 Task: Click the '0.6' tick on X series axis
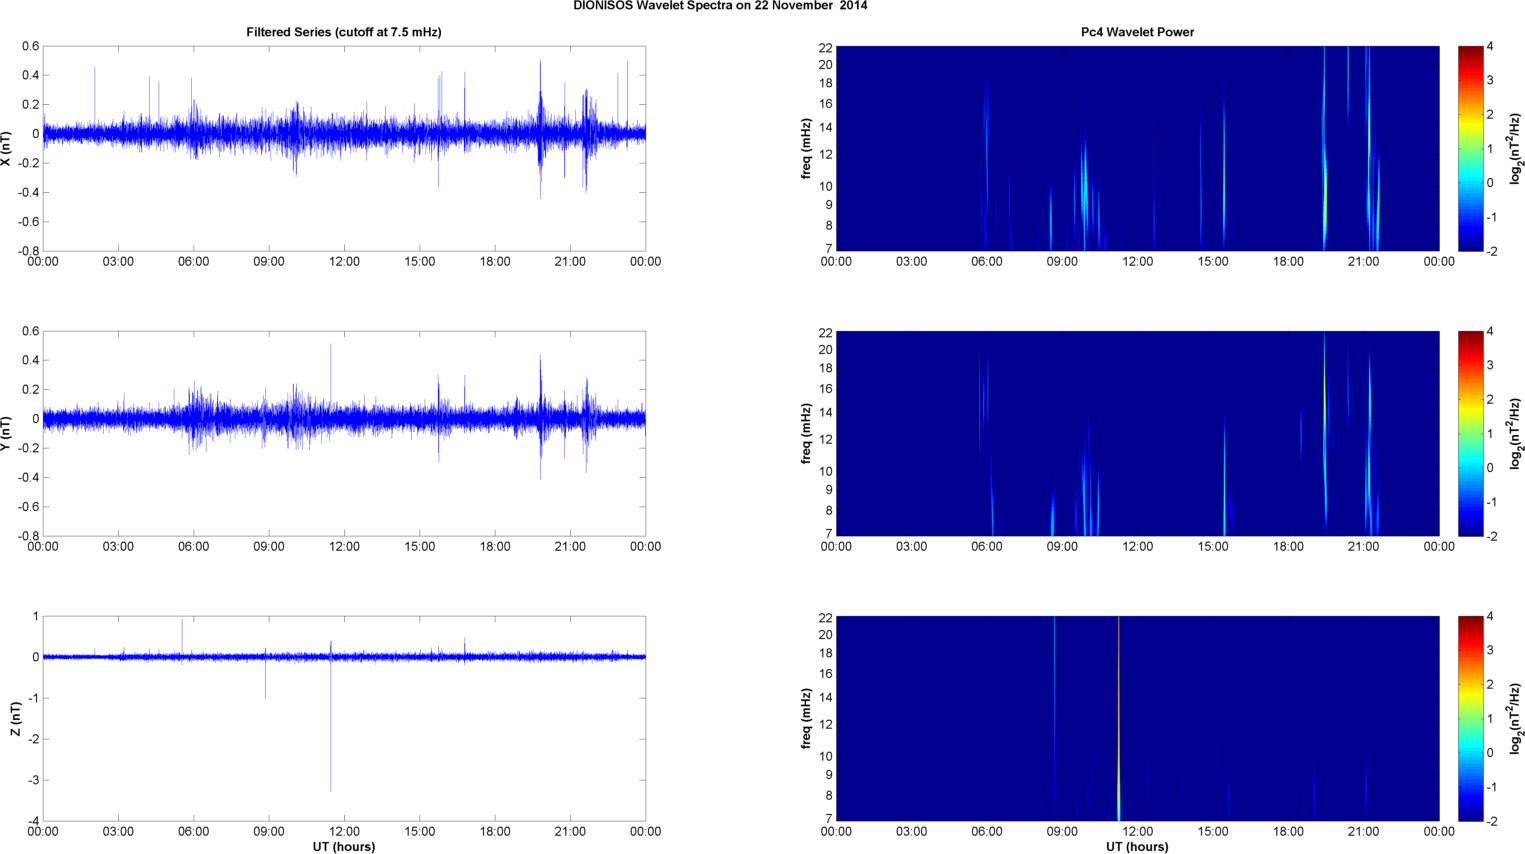coord(31,46)
